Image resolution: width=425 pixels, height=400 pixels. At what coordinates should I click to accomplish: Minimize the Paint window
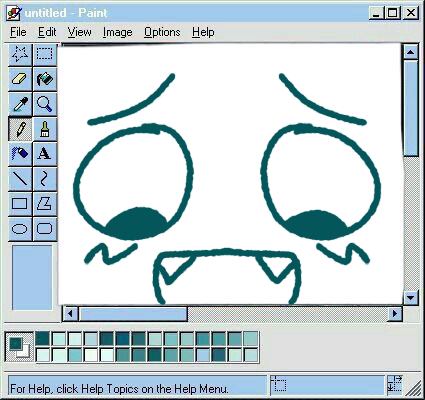click(x=377, y=13)
